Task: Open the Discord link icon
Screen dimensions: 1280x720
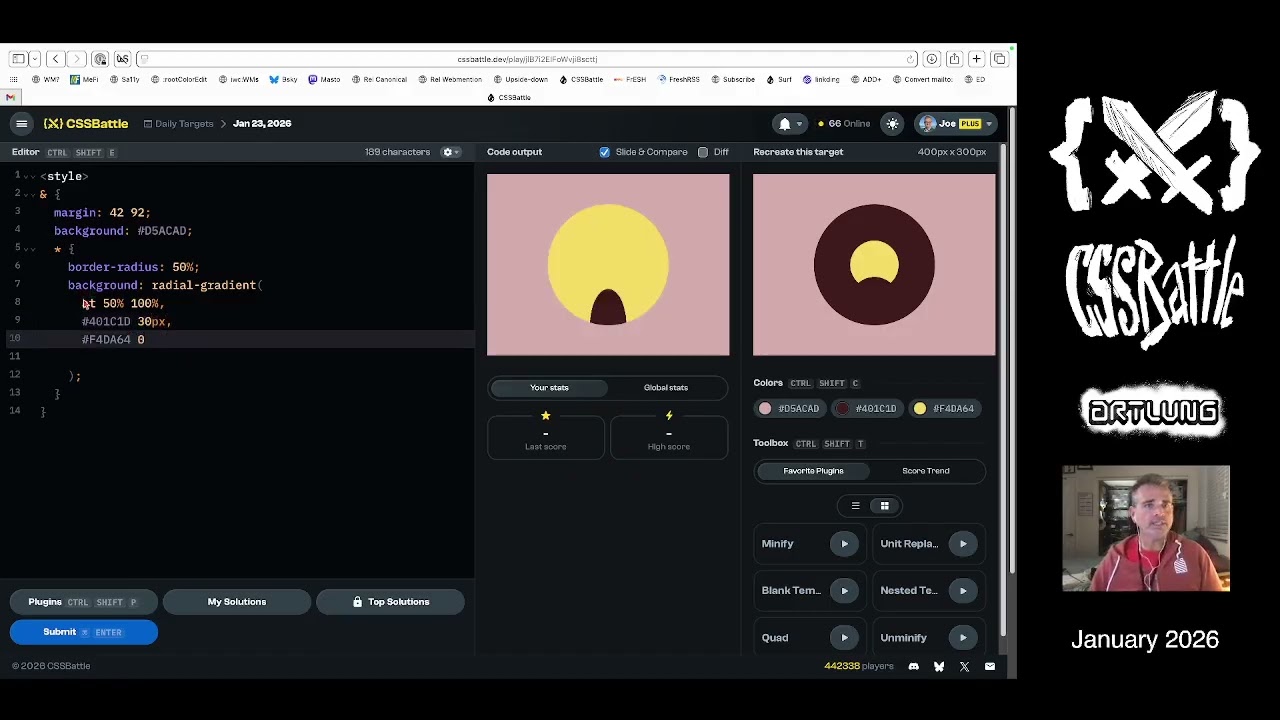Action: pyautogui.click(x=913, y=666)
